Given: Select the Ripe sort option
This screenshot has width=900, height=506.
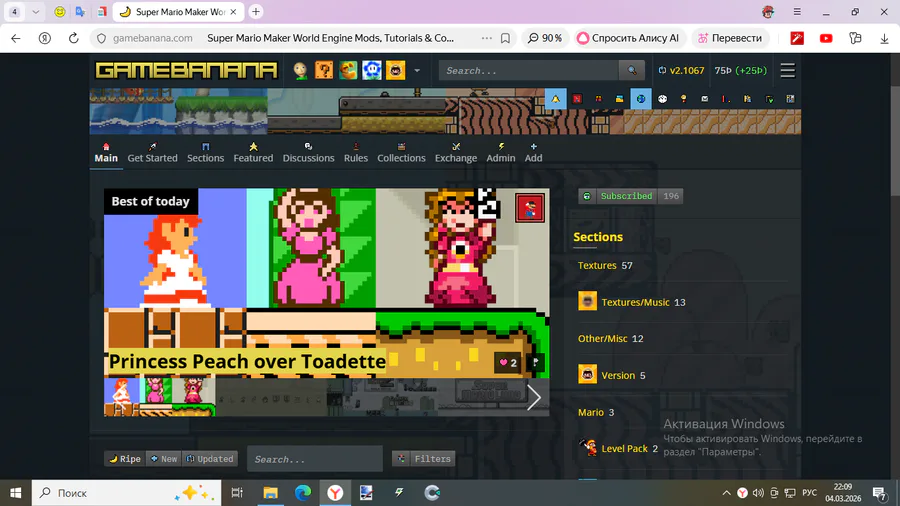Looking at the screenshot, I should point(125,459).
